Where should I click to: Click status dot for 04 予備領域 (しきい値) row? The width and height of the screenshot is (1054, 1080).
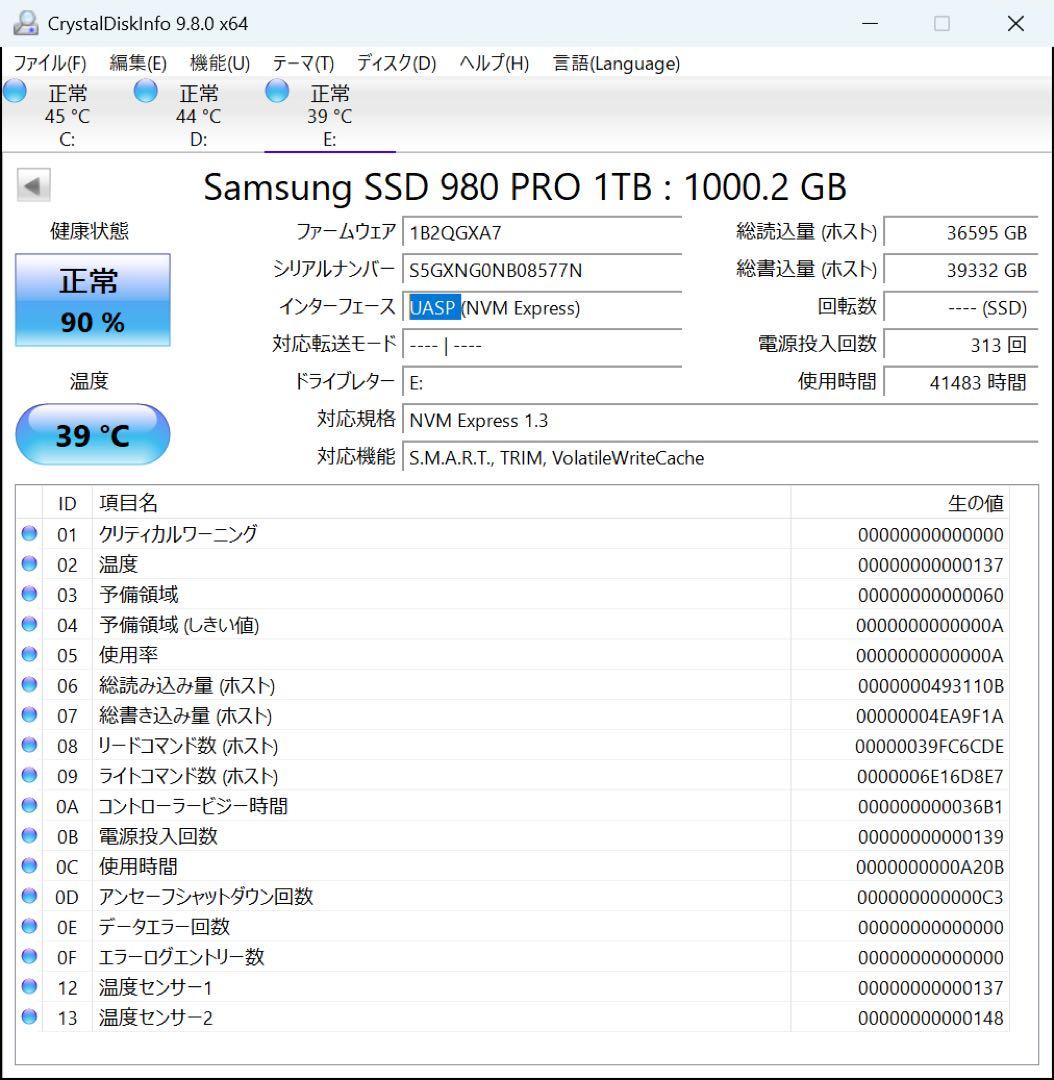pyautogui.click(x=29, y=624)
